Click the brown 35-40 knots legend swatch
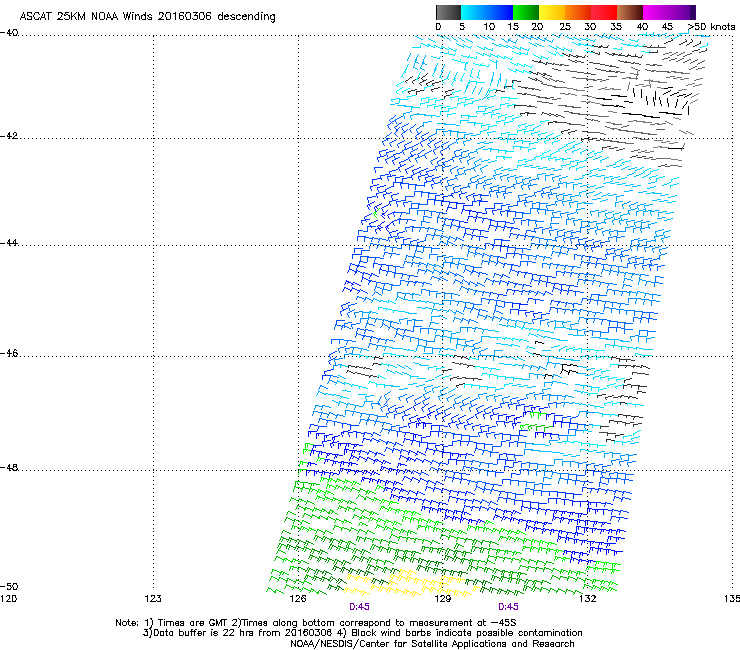The height and width of the screenshot is (650, 740). point(630,12)
